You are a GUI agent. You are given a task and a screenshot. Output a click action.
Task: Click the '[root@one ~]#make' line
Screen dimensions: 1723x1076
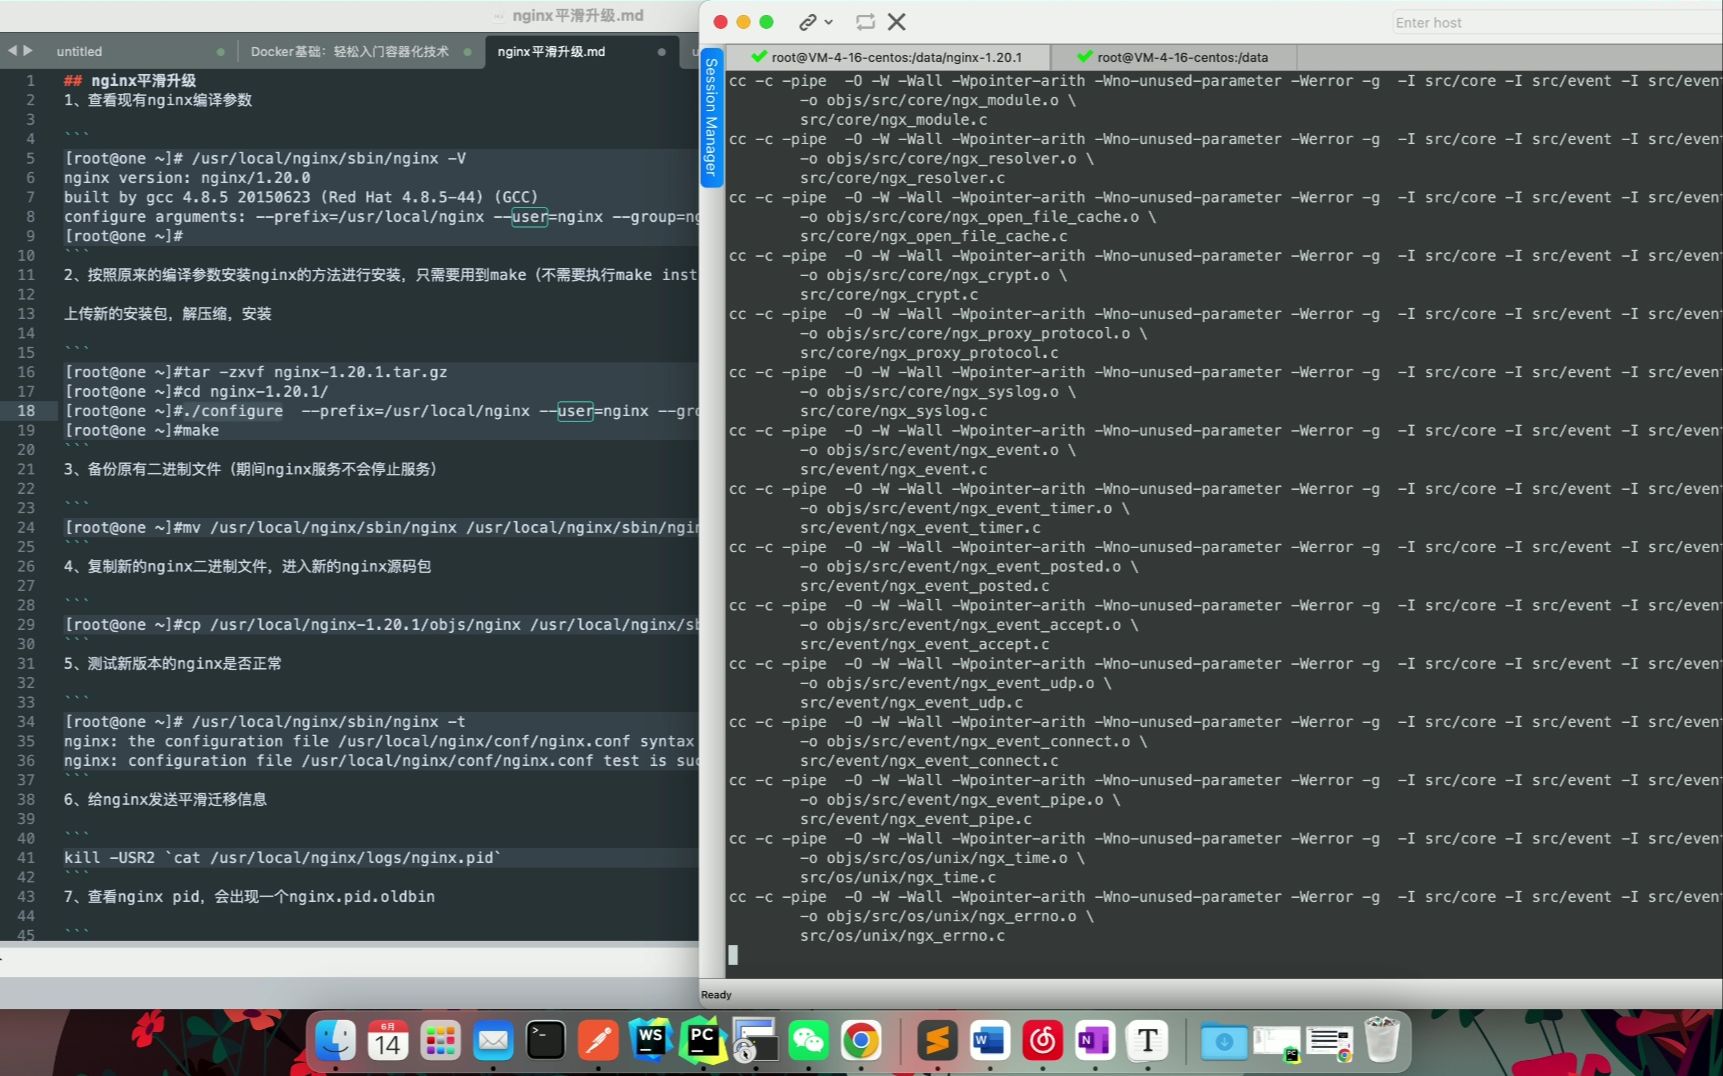tap(141, 431)
